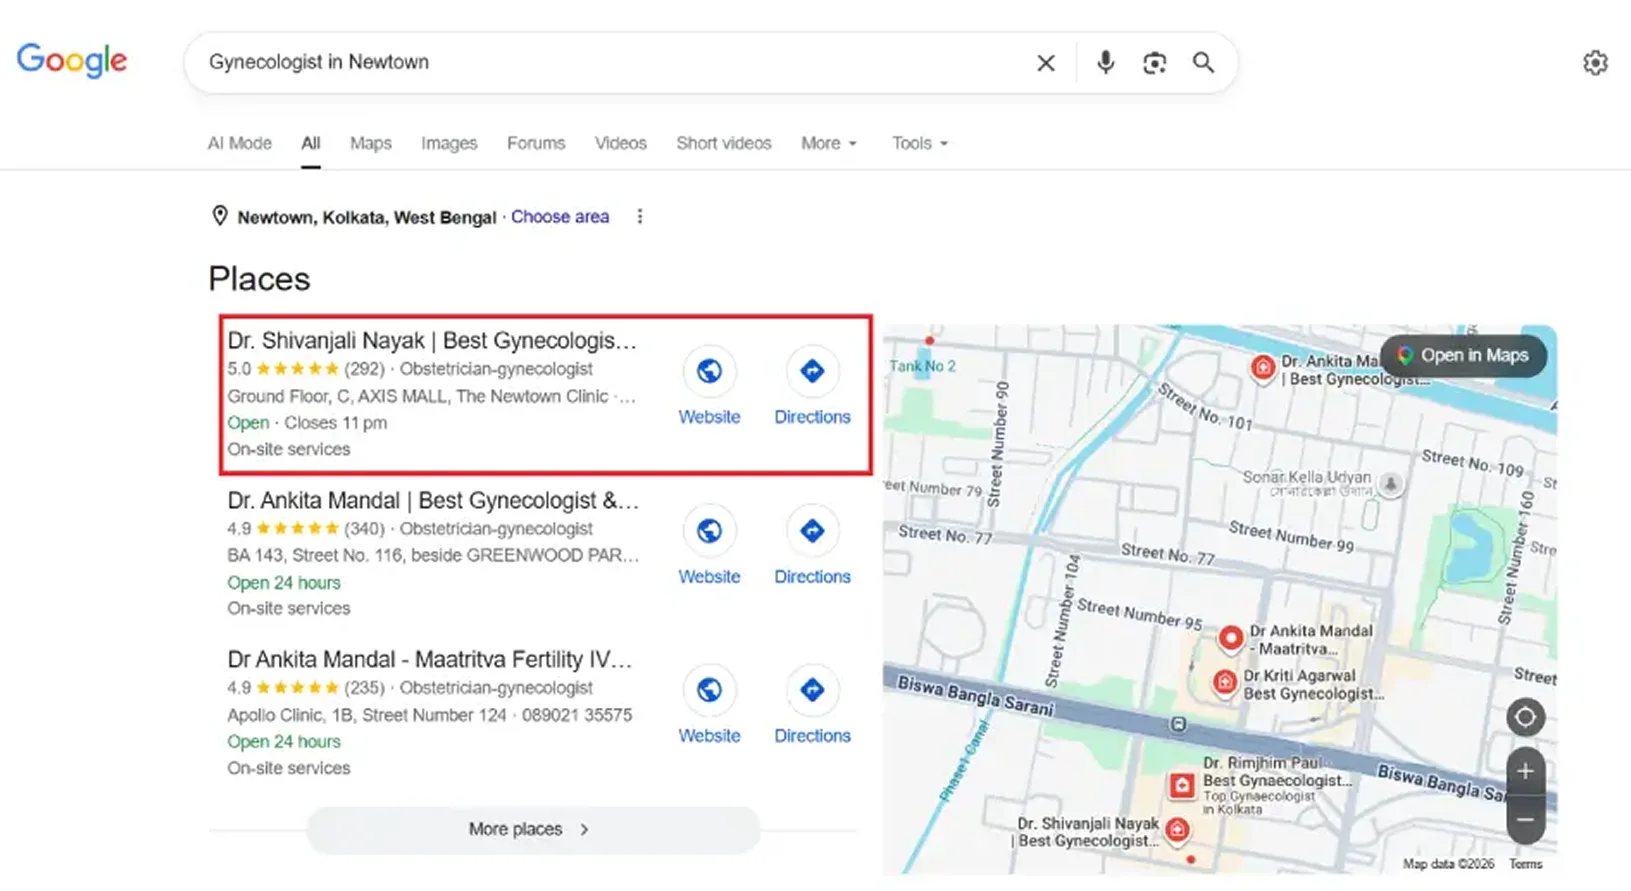Switch to AI Mode tab
This screenshot has height=891, width=1631.
point(240,143)
